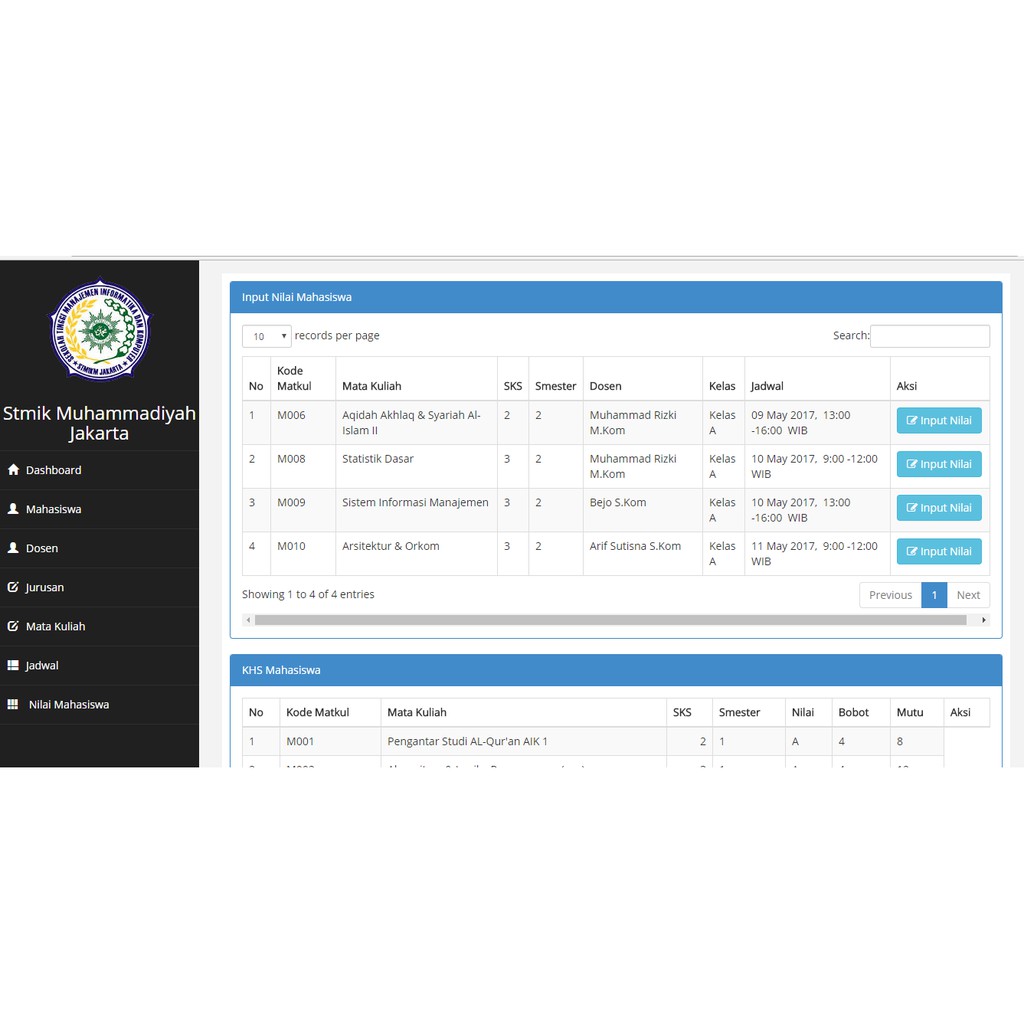The image size is (1024, 1024).
Task: Go to the Next page
Action: pyautogui.click(x=967, y=595)
